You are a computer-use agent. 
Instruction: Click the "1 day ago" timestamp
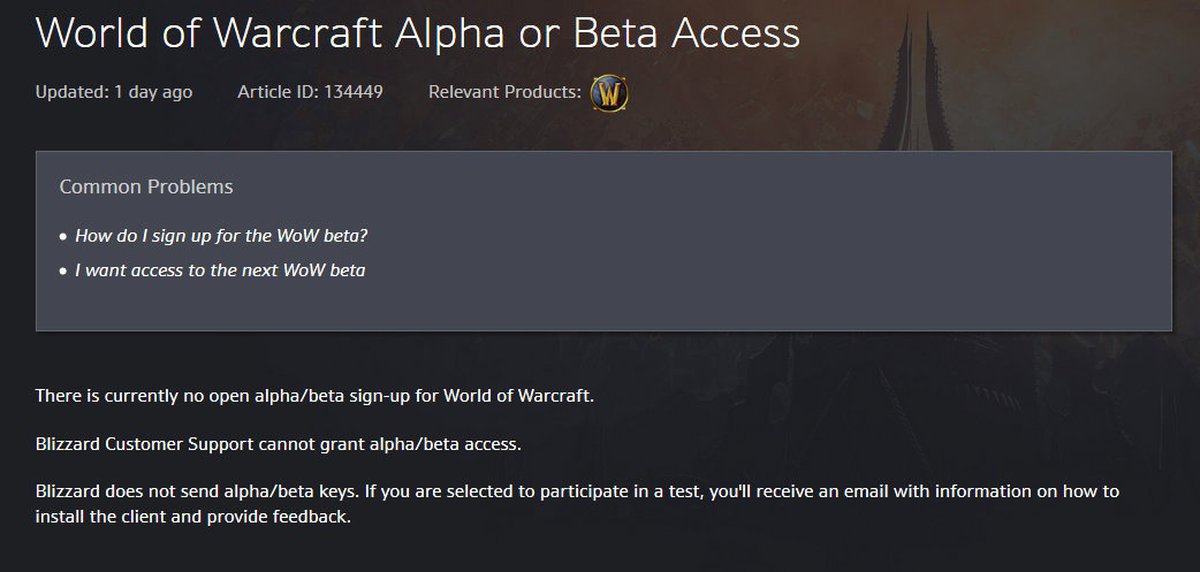click(x=153, y=92)
